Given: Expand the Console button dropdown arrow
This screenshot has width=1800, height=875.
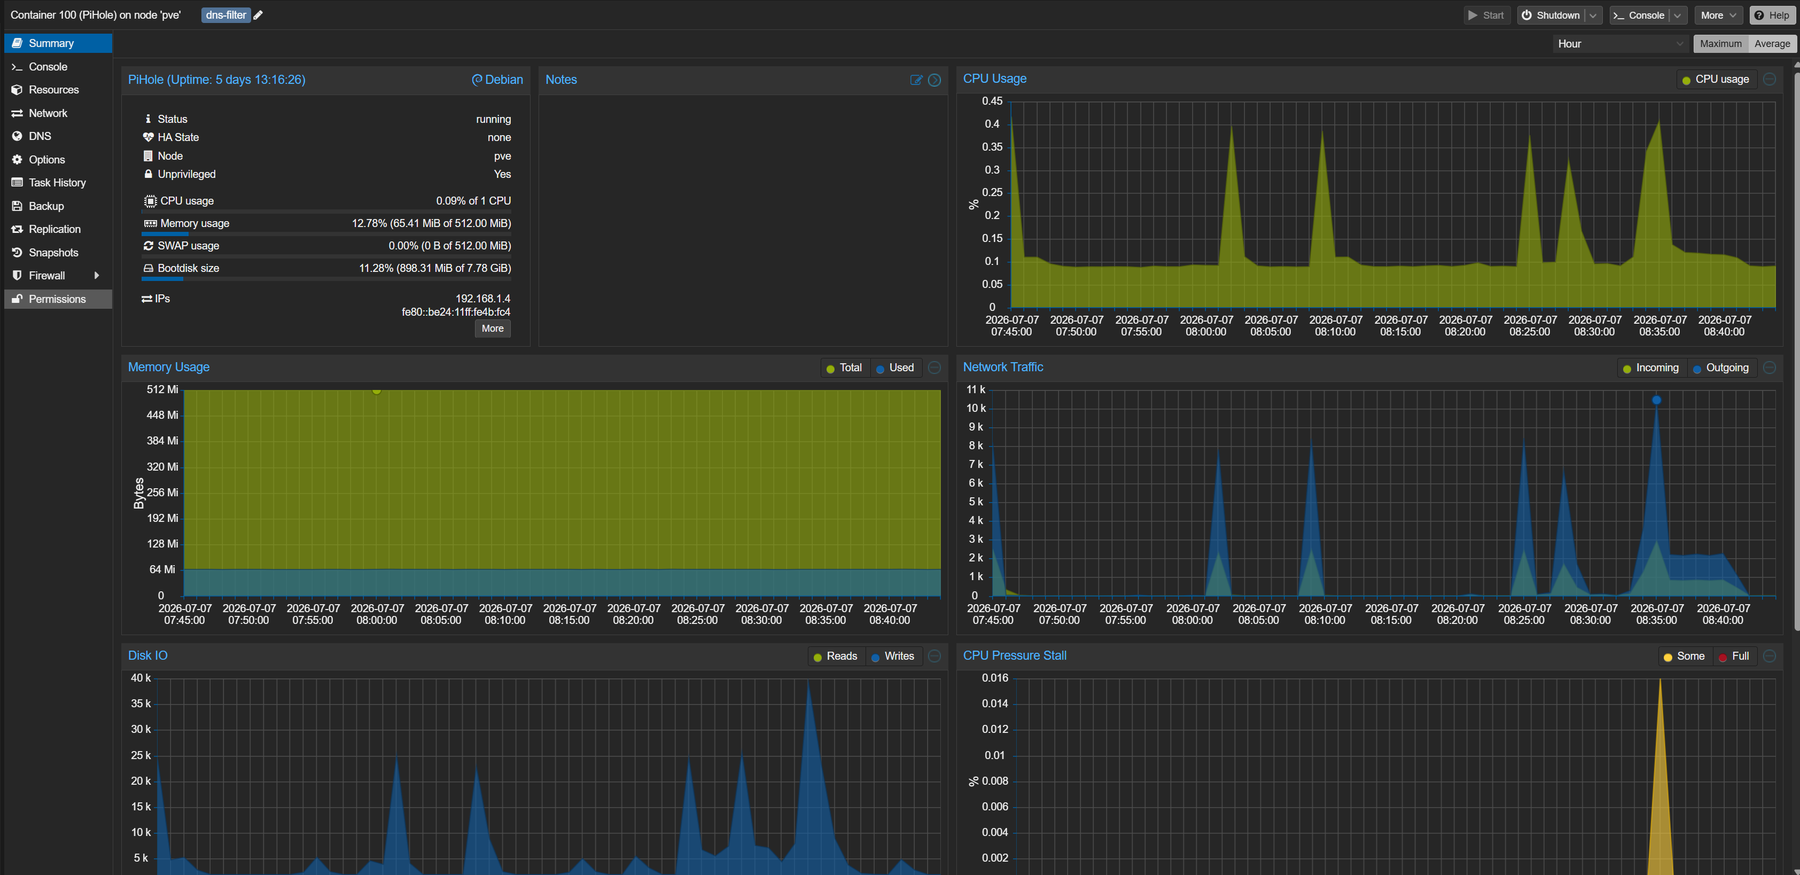Looking at the screenshot, I should pos(1678,15).
